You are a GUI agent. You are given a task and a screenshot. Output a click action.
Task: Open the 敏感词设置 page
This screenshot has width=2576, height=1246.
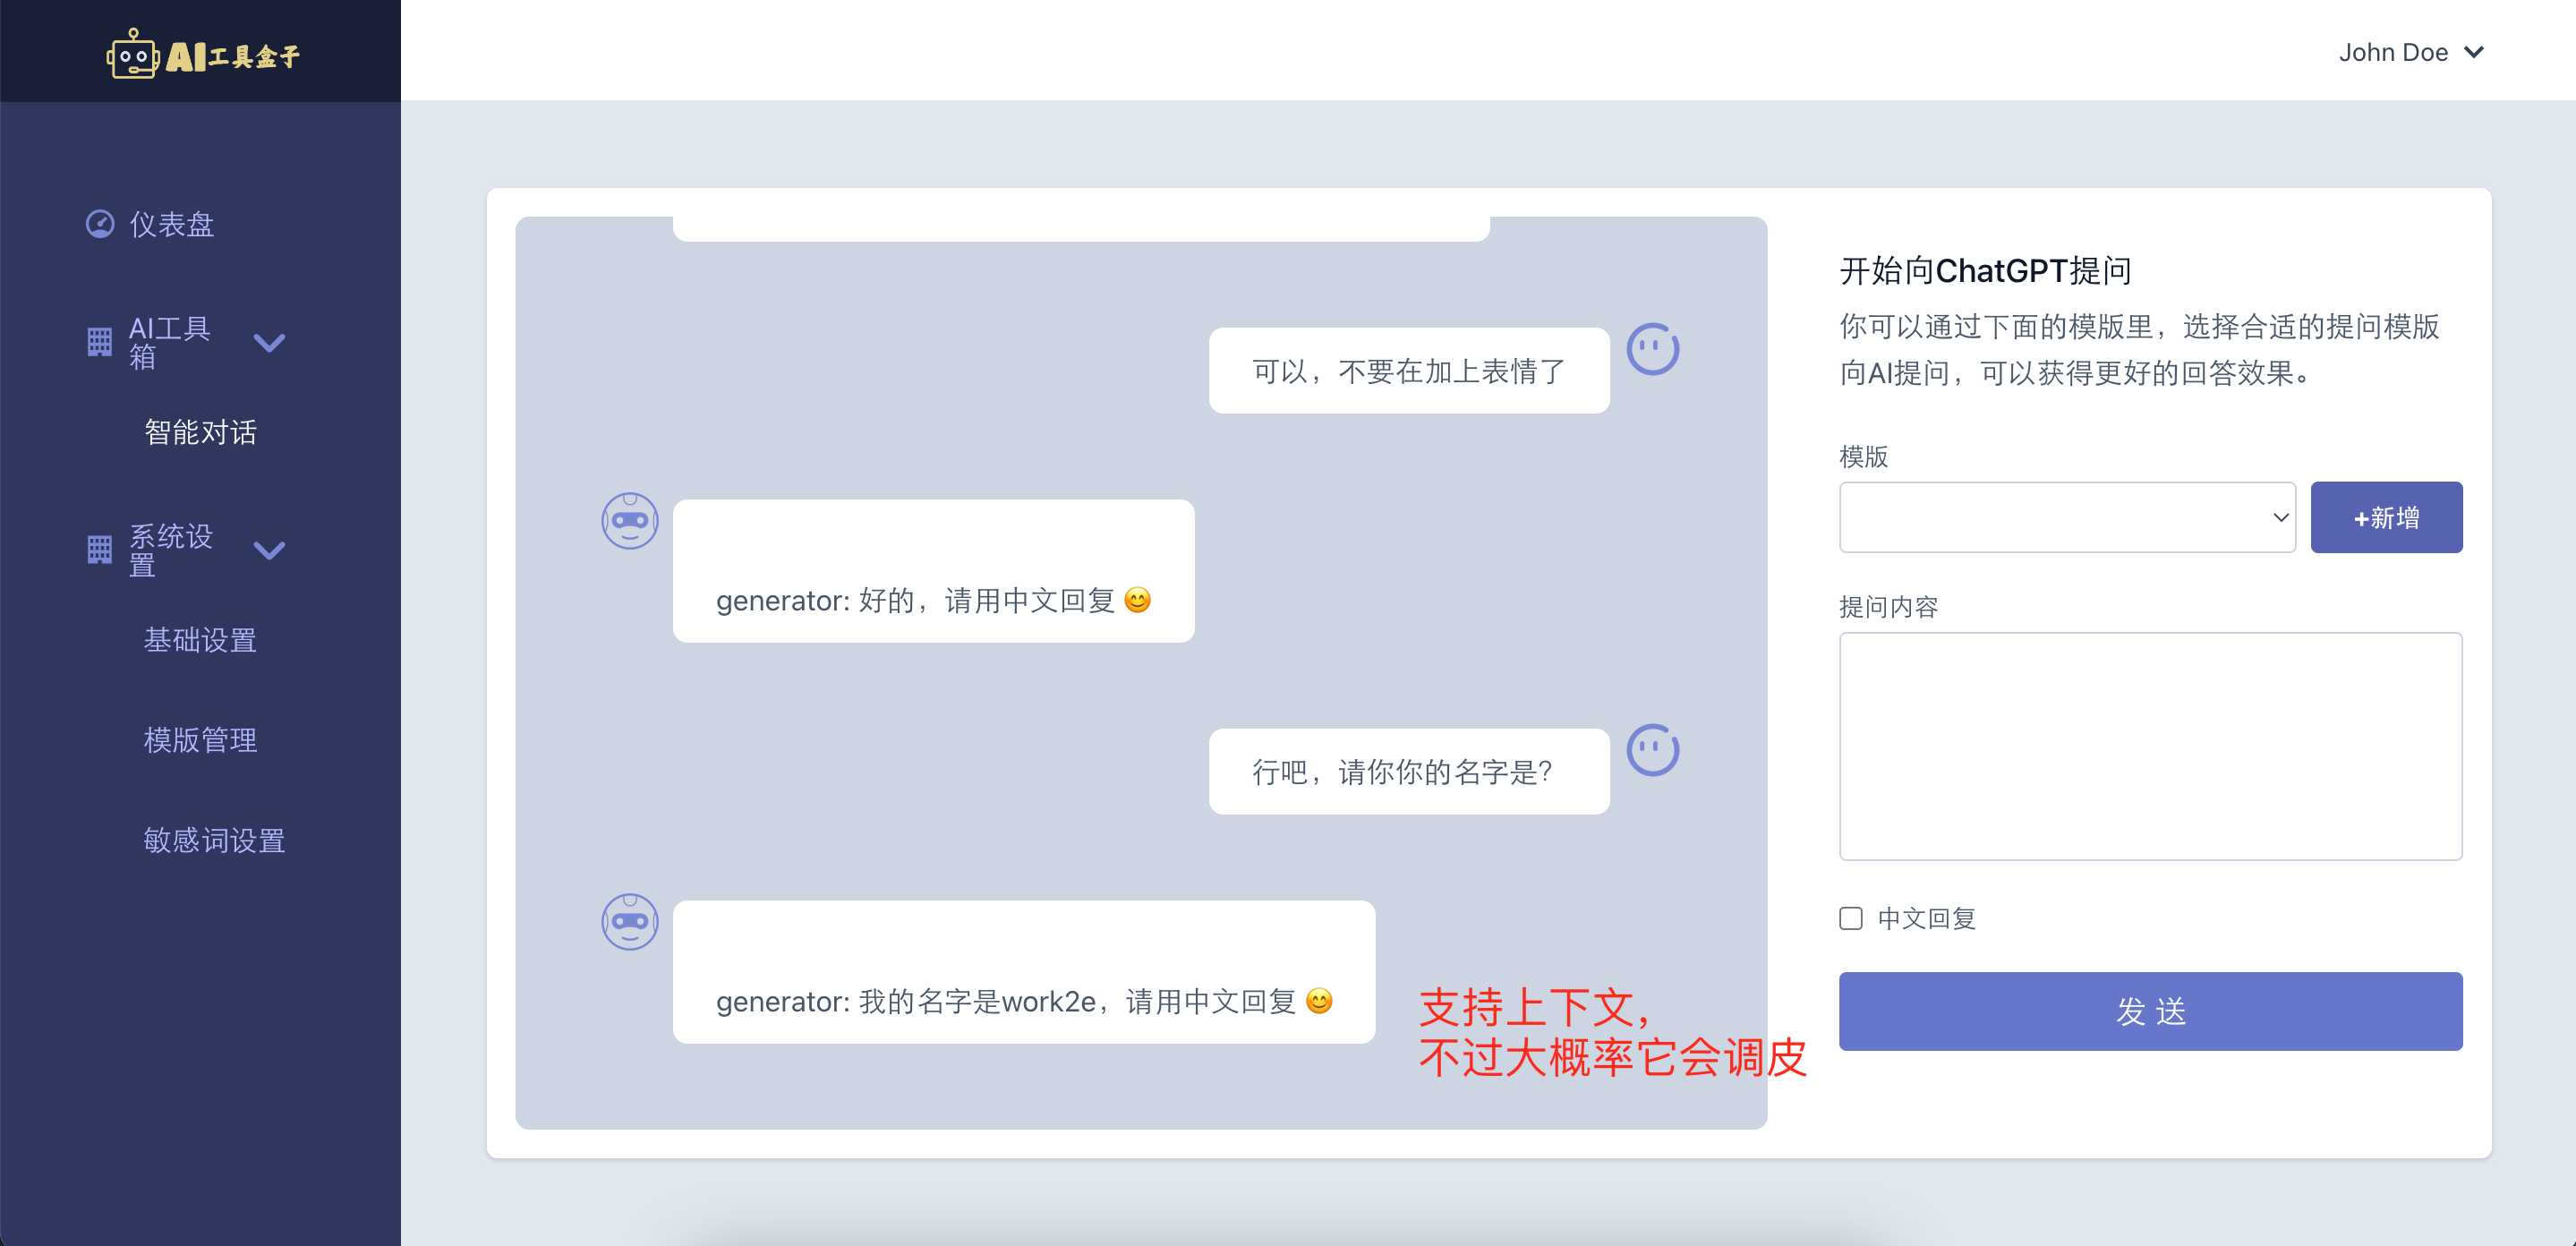click(x=213, y=840)
